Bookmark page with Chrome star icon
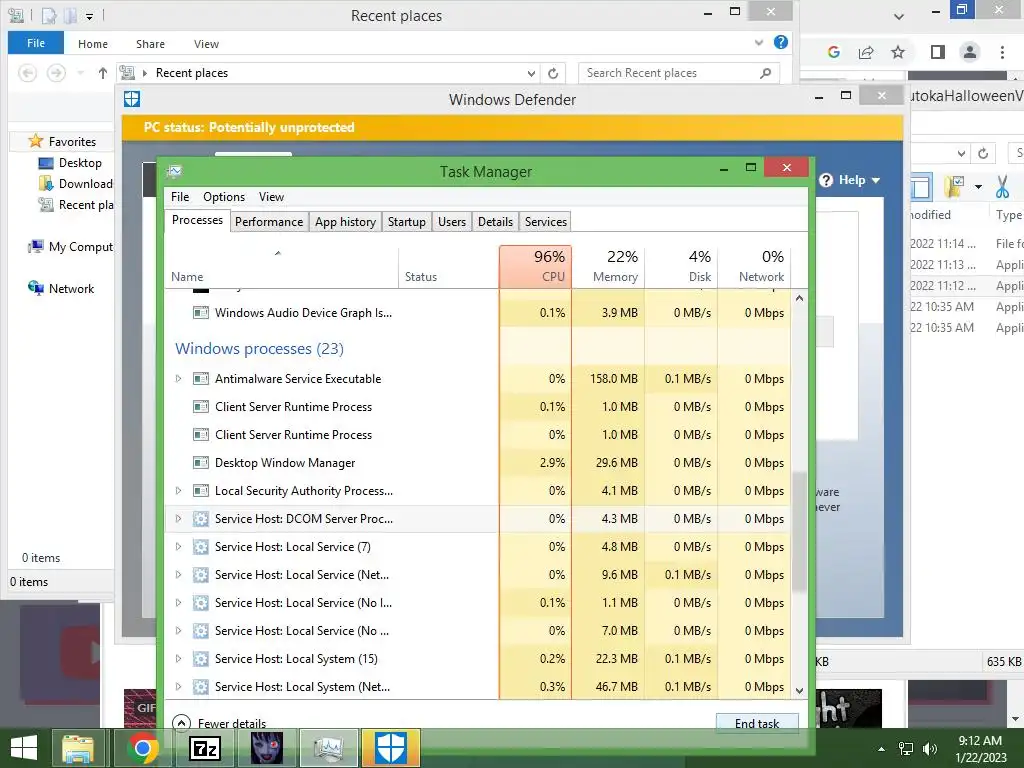This screenshot has height=768, width=1024. [898, 52]
